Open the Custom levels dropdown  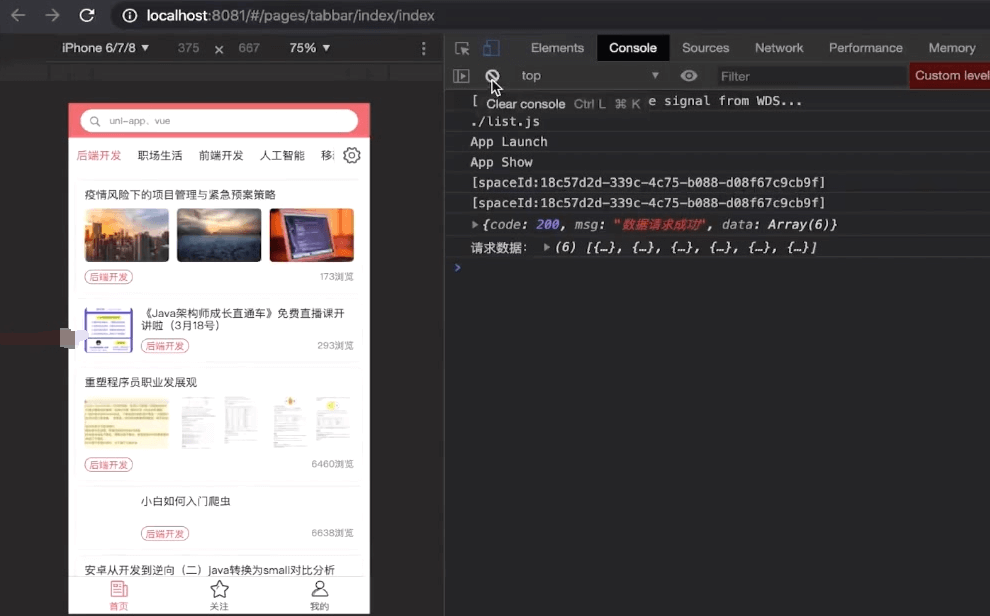pos(950,75)
